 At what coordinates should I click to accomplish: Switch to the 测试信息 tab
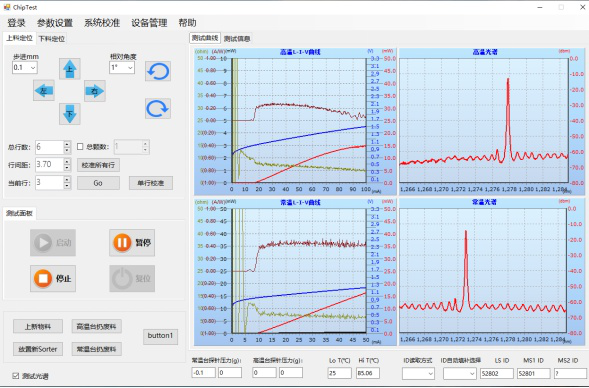(x=237, y=39)
